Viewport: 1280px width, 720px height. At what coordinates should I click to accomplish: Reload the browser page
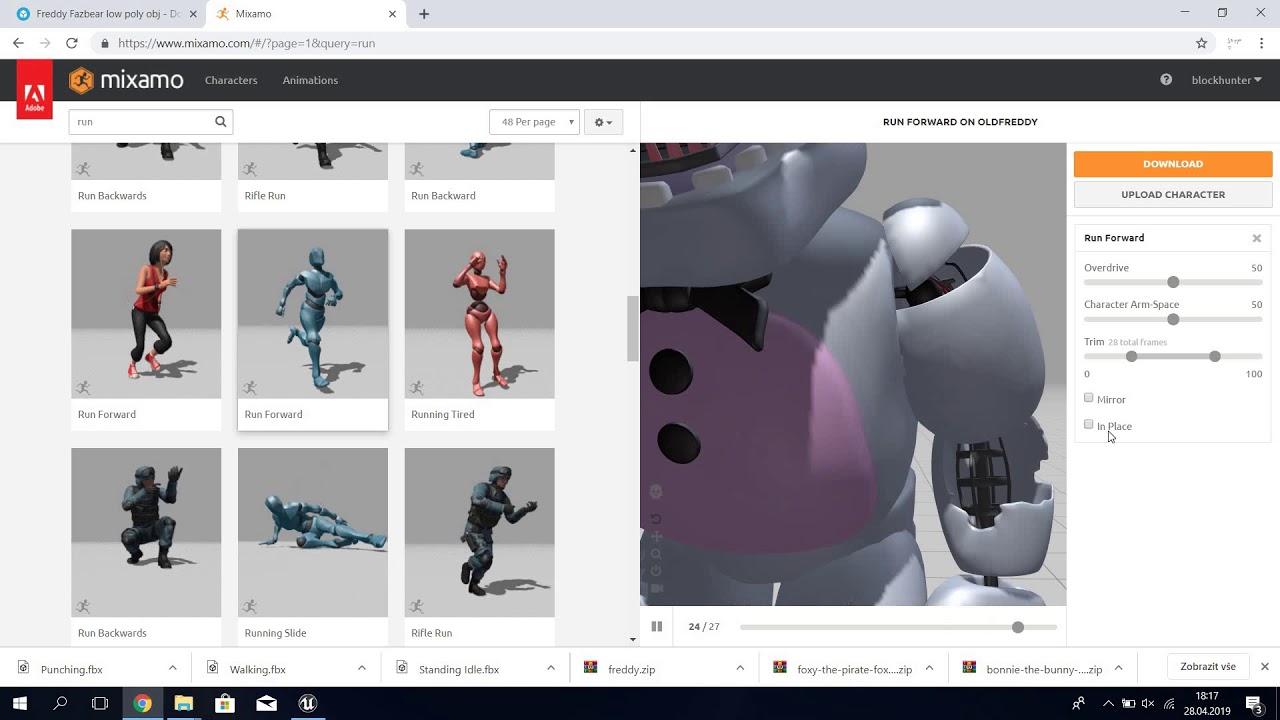tap(72, 43)
